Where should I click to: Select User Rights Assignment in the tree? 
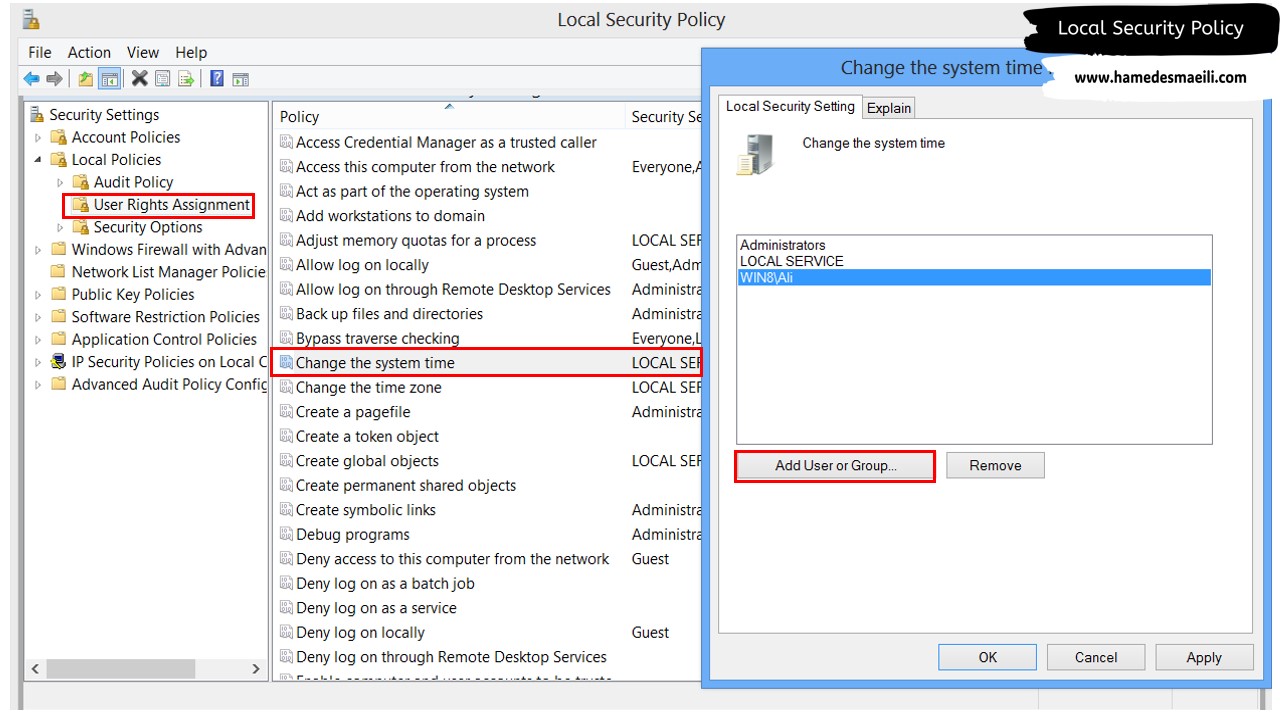172,205
